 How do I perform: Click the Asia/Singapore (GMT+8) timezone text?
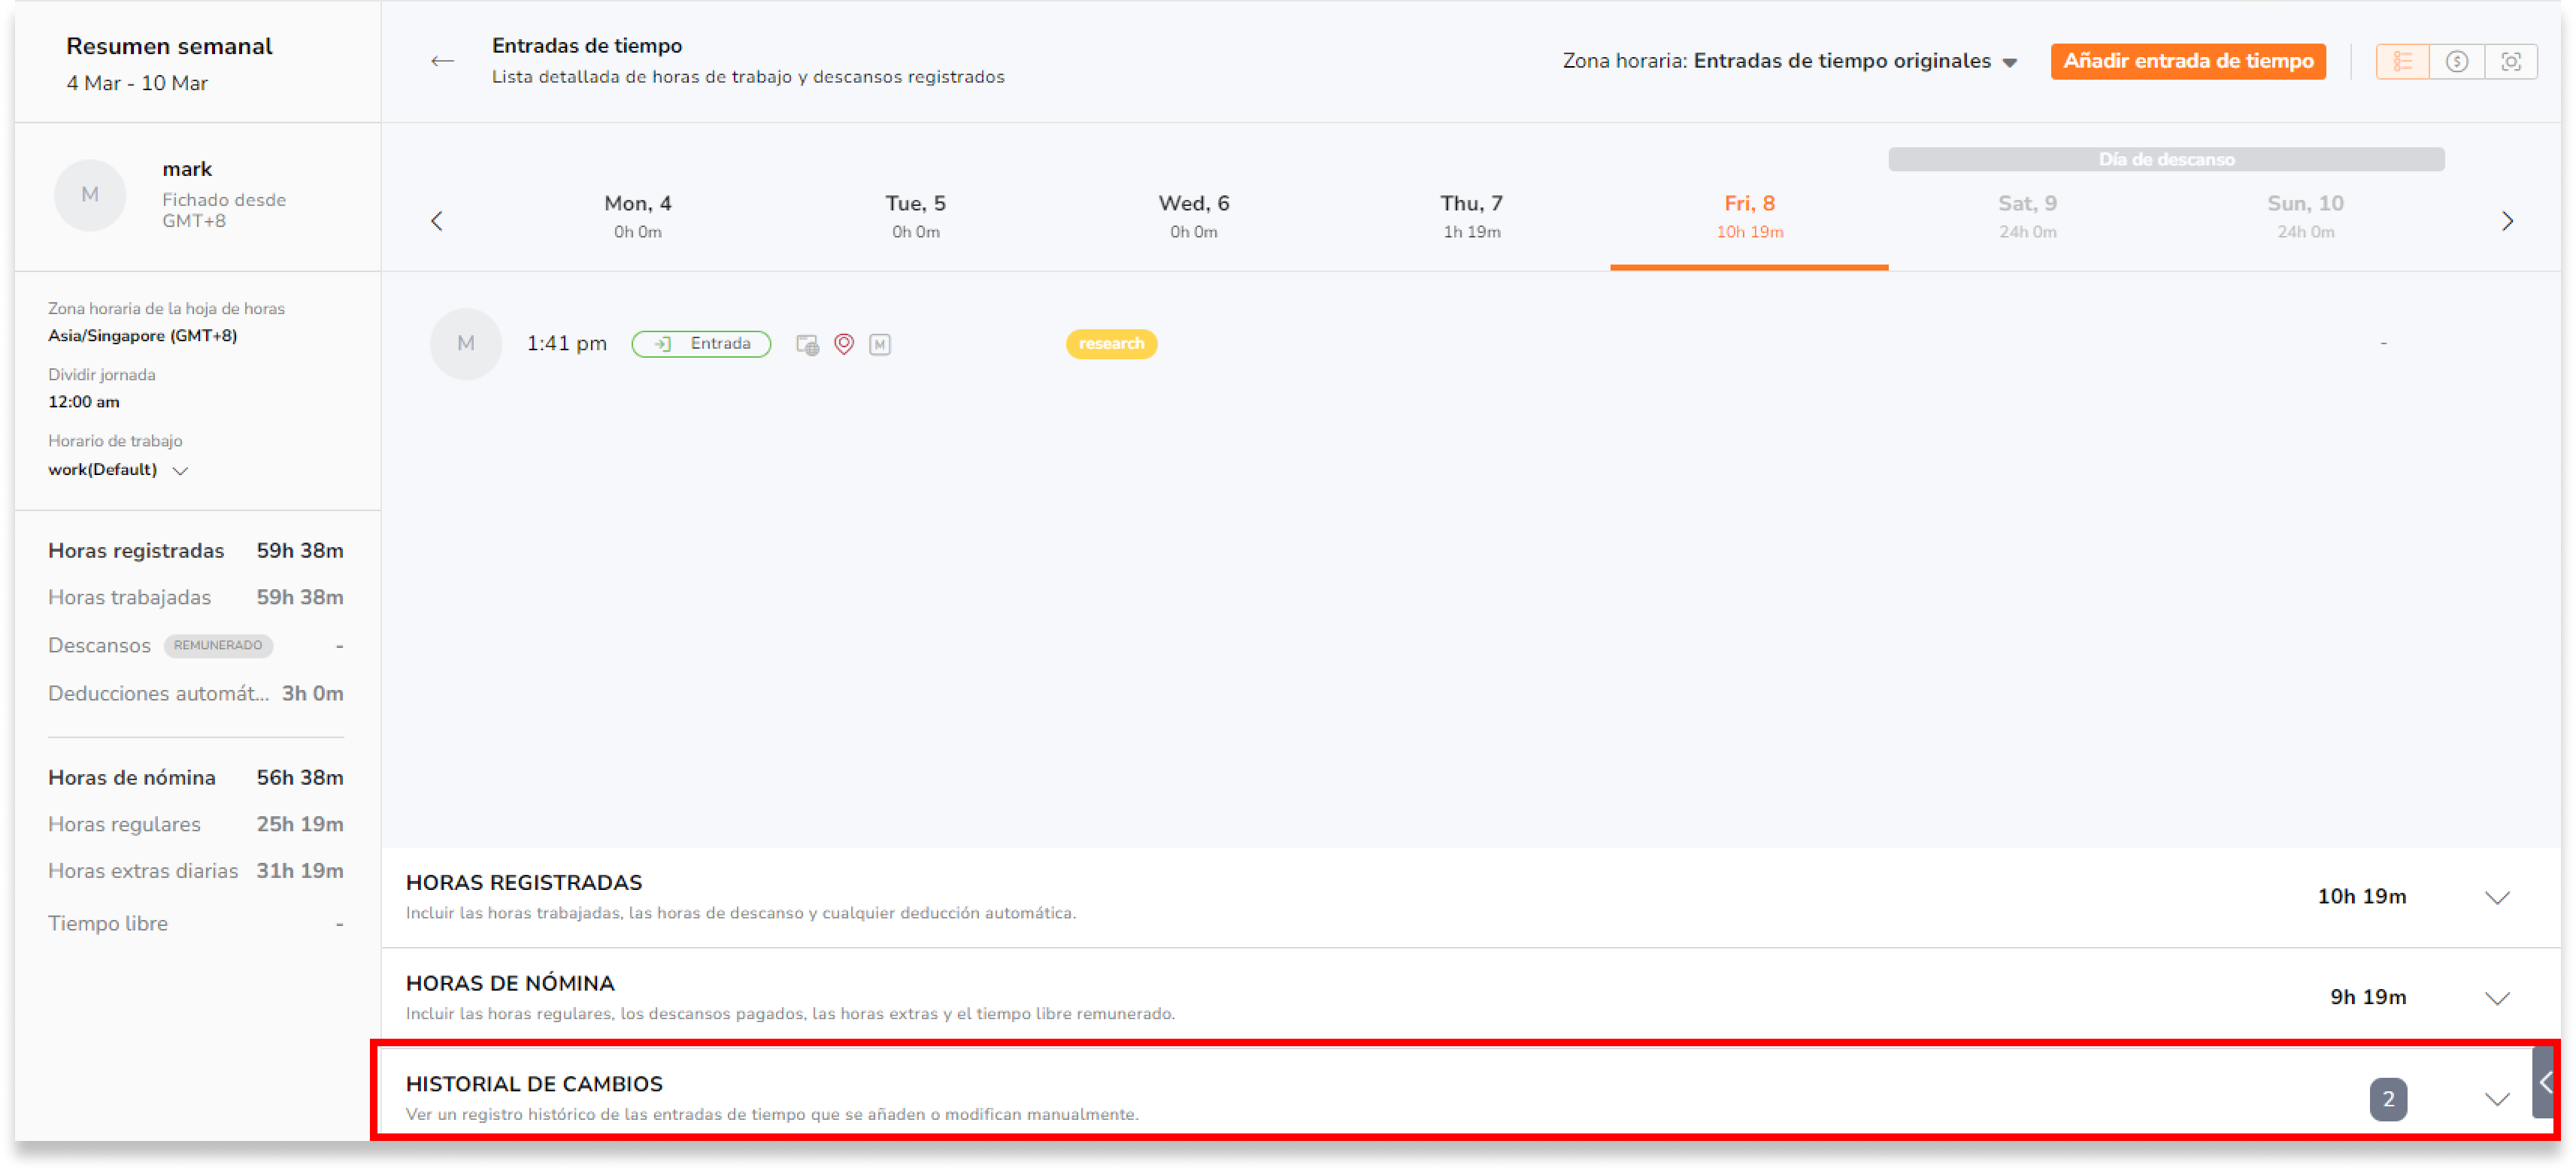(x=142, y=336)
